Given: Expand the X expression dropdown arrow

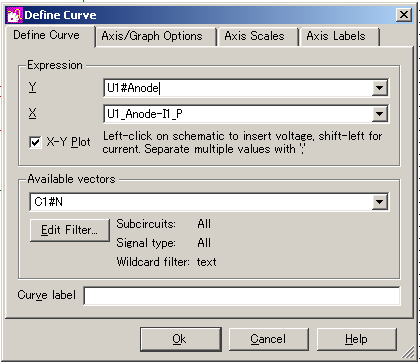Looking at the screenshot, I should [379, 114].
